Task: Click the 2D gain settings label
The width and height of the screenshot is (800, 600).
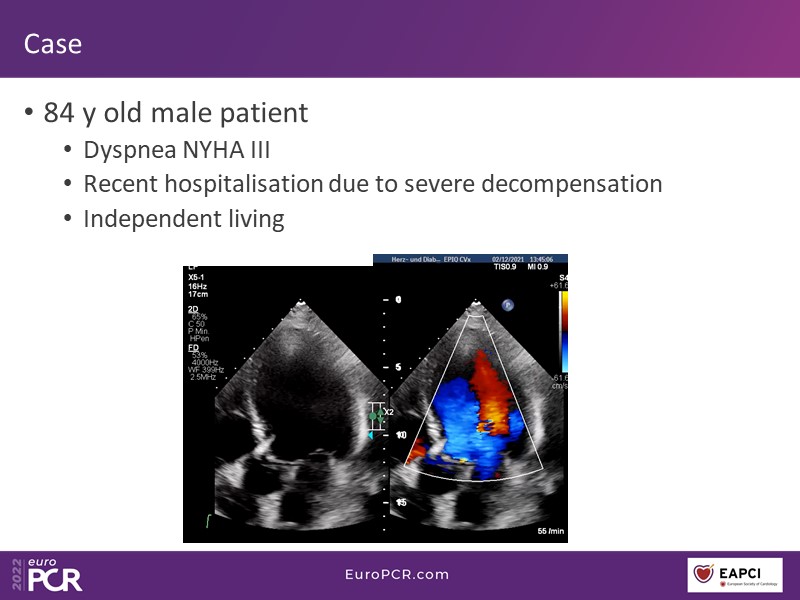Action: point(193,309)
